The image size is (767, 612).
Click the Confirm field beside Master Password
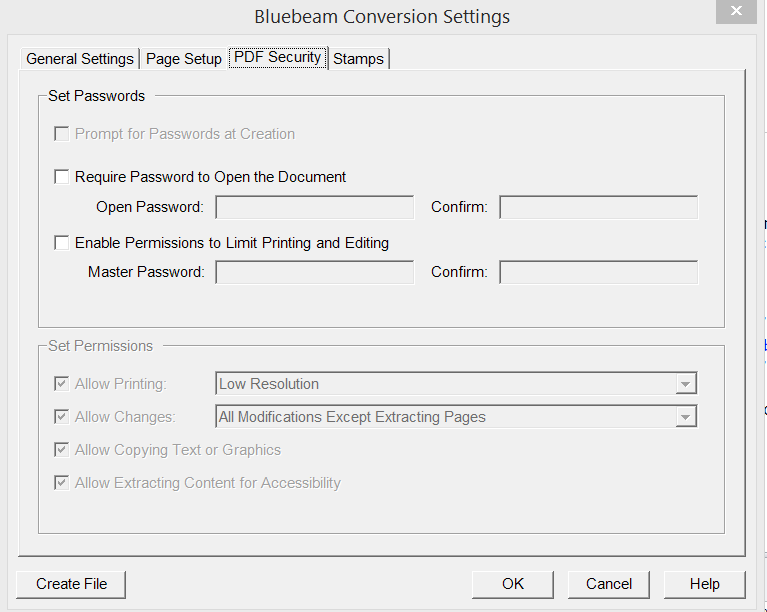click(x=599, y=272)
